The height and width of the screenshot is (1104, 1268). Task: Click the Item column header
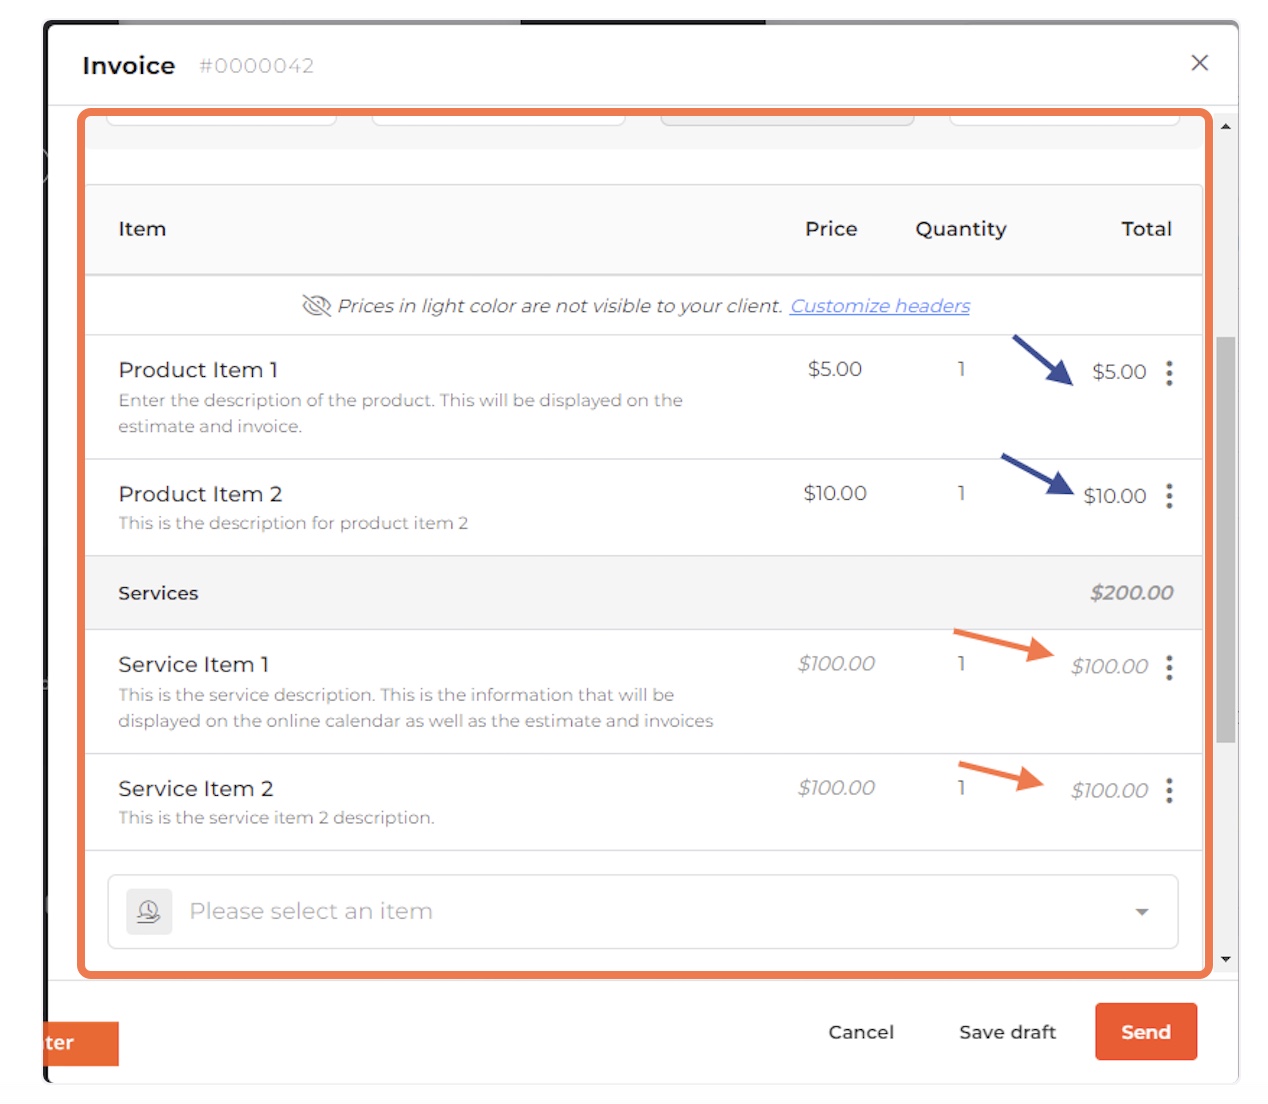click(x=142, y=229)
